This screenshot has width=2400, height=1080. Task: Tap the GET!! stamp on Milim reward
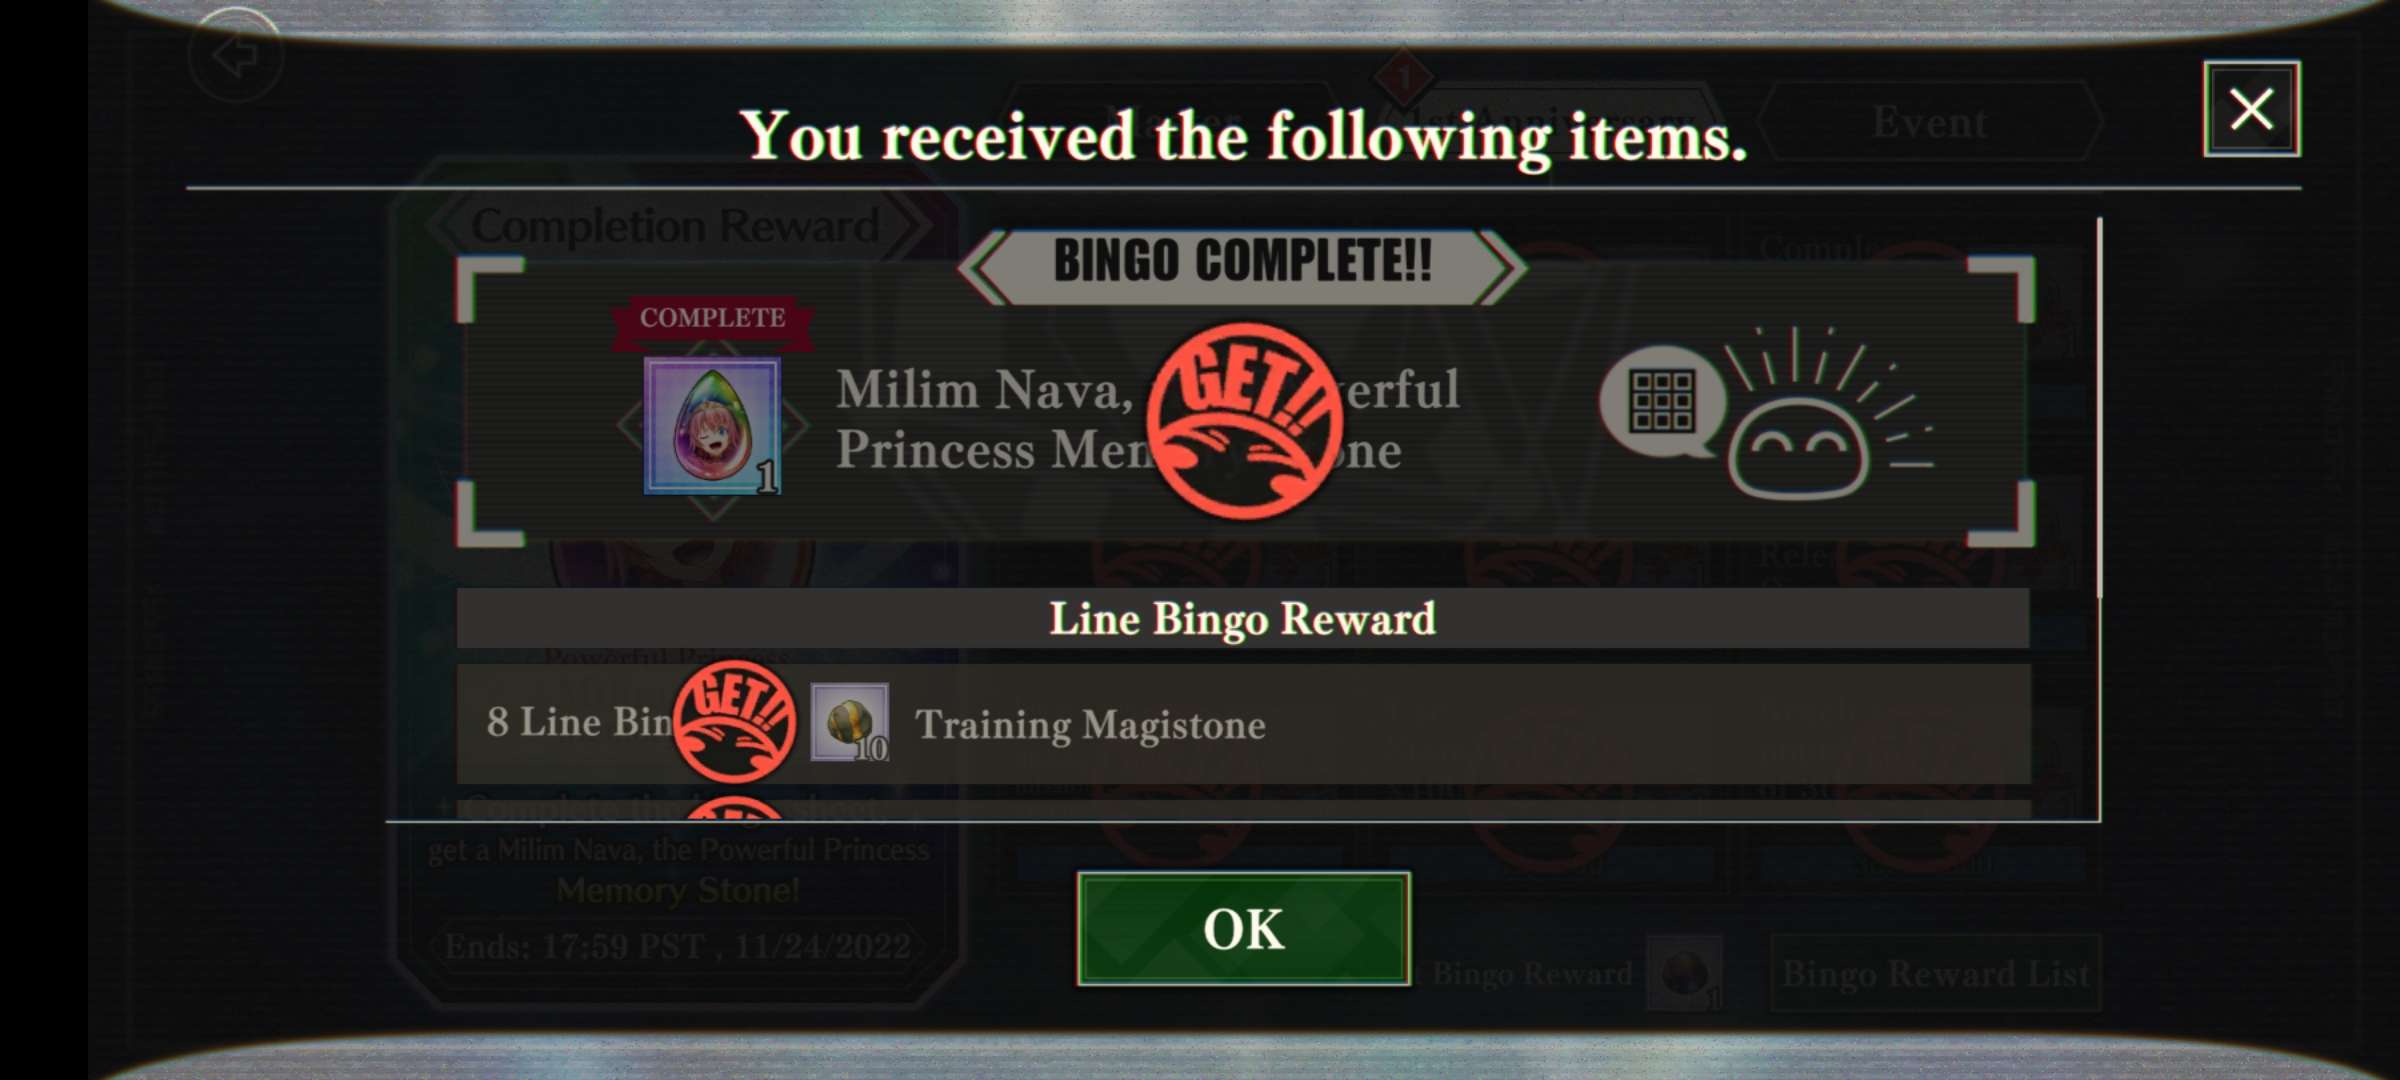[x=1244, y=420]
